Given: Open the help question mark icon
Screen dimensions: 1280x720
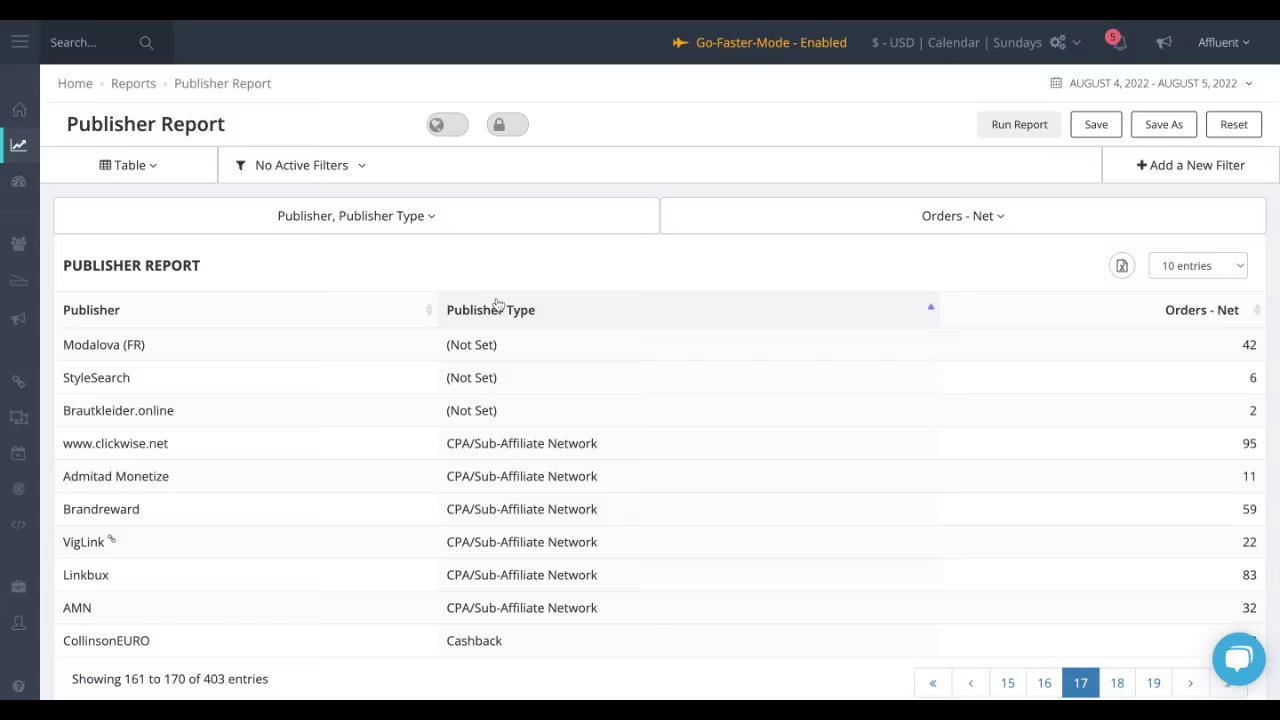Looking at the screenshot, I should coord(19,686).
